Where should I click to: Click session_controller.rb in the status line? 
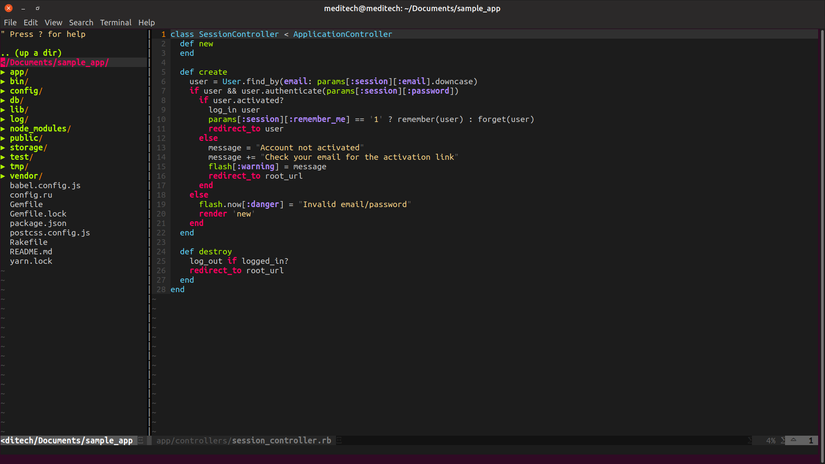click(x=281, y=440)
